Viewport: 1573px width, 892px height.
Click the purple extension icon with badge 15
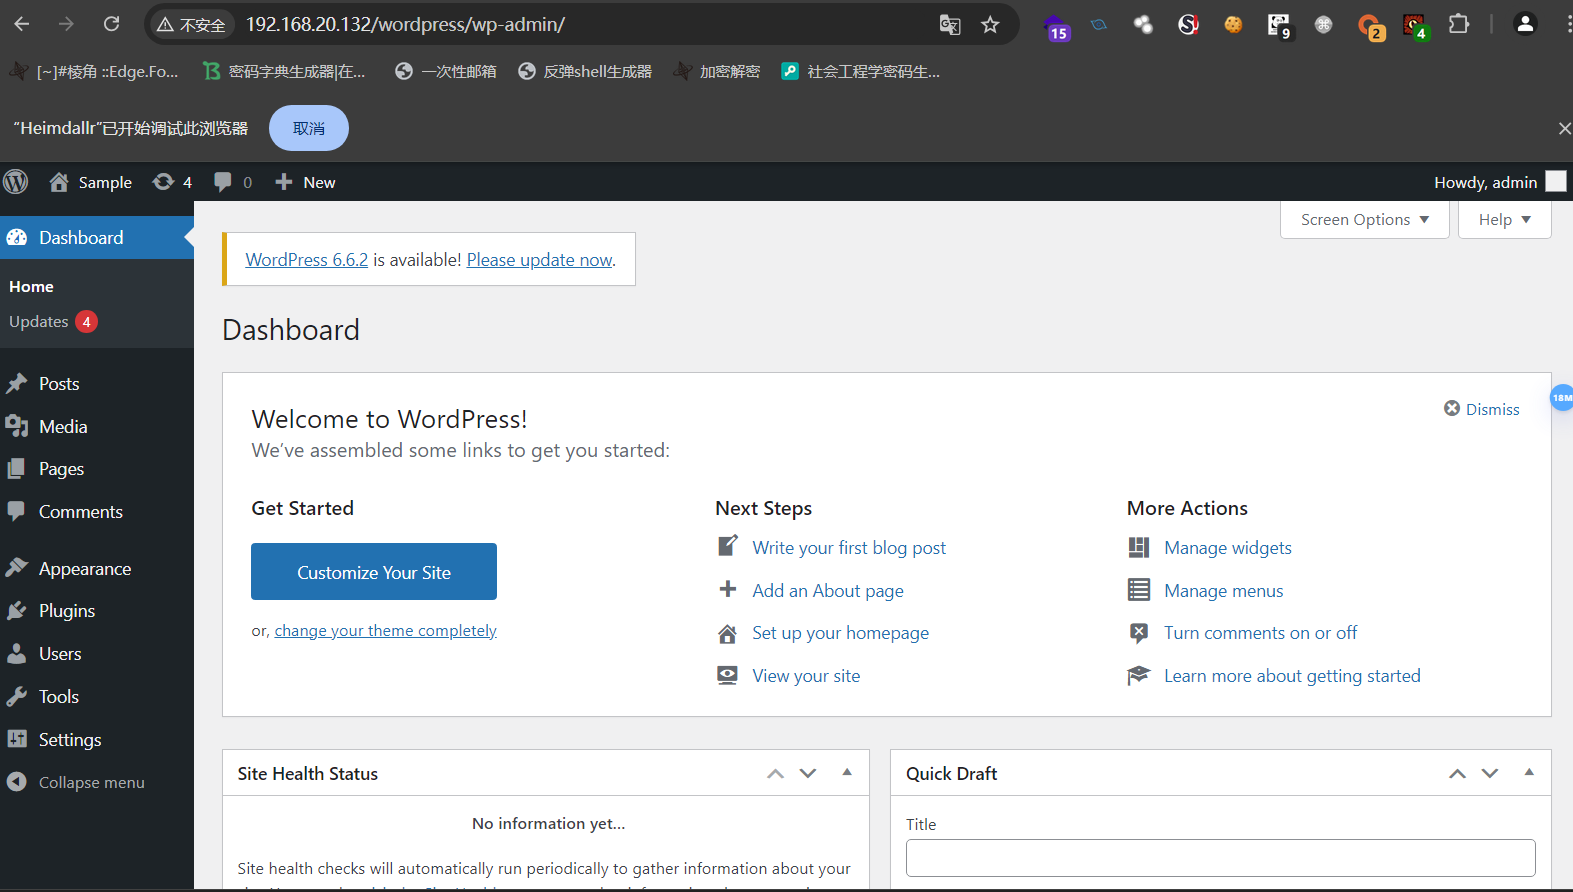click(x=1056, y=27)
